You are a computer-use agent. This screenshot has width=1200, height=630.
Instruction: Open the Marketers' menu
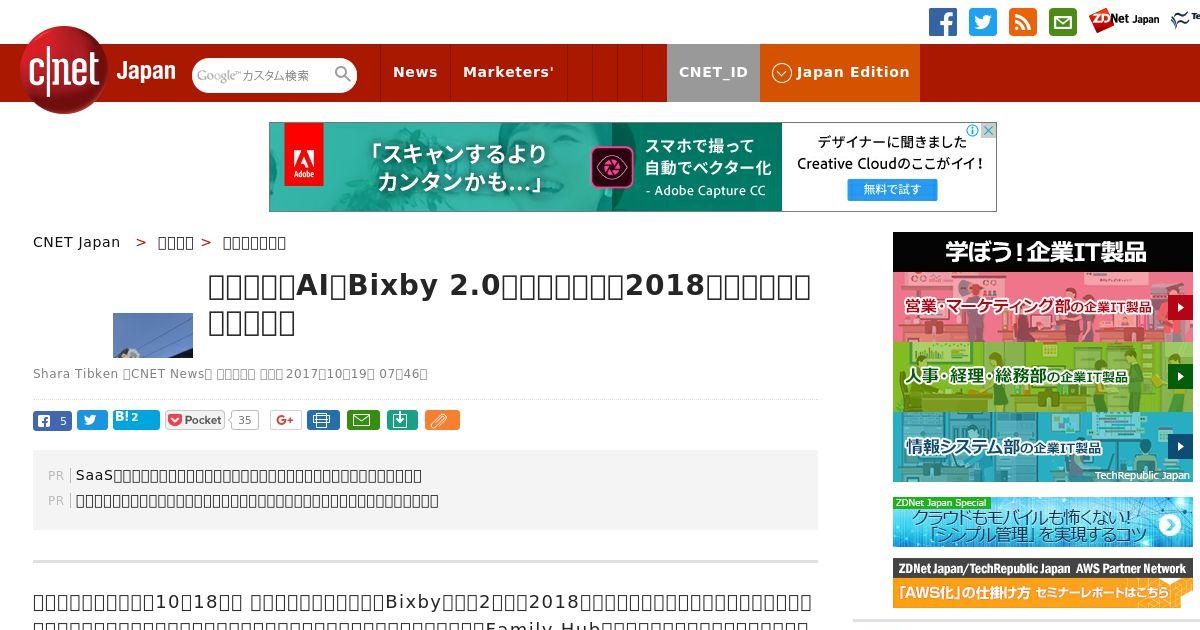508,73
